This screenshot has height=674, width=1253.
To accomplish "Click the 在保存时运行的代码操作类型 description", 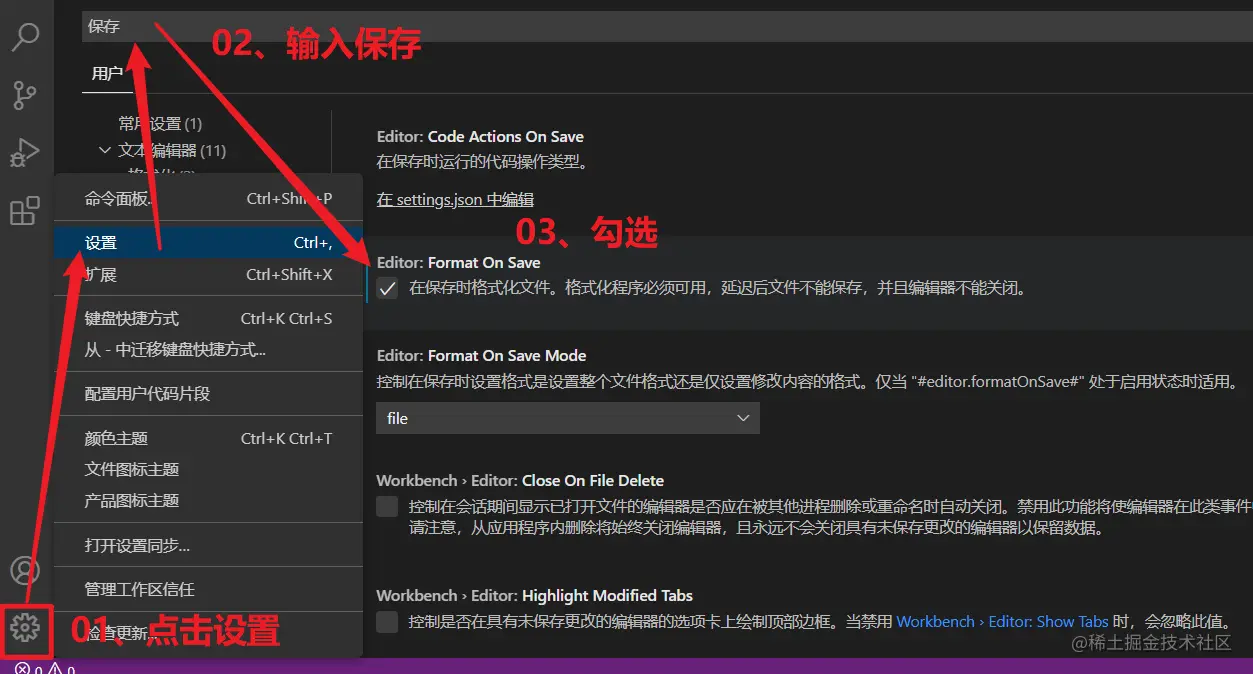I will [x=482, y=161].
